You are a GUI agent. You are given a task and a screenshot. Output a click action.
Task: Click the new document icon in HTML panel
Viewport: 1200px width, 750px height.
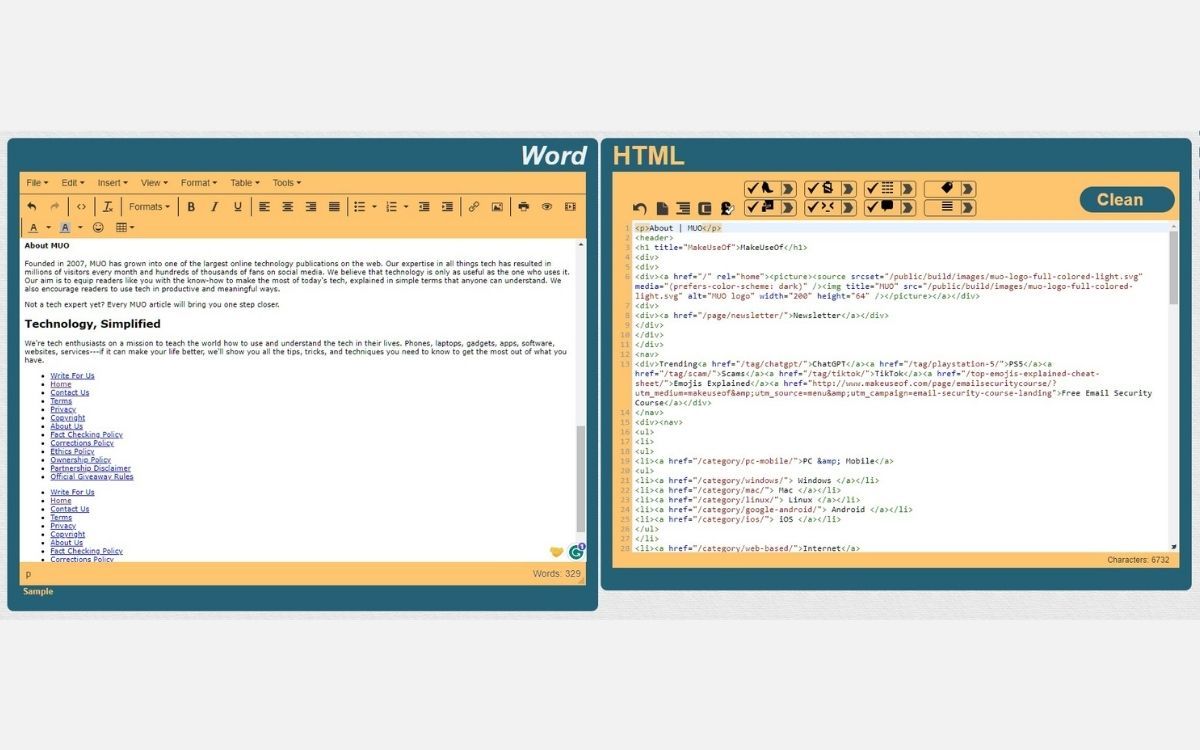pos(662,209)
